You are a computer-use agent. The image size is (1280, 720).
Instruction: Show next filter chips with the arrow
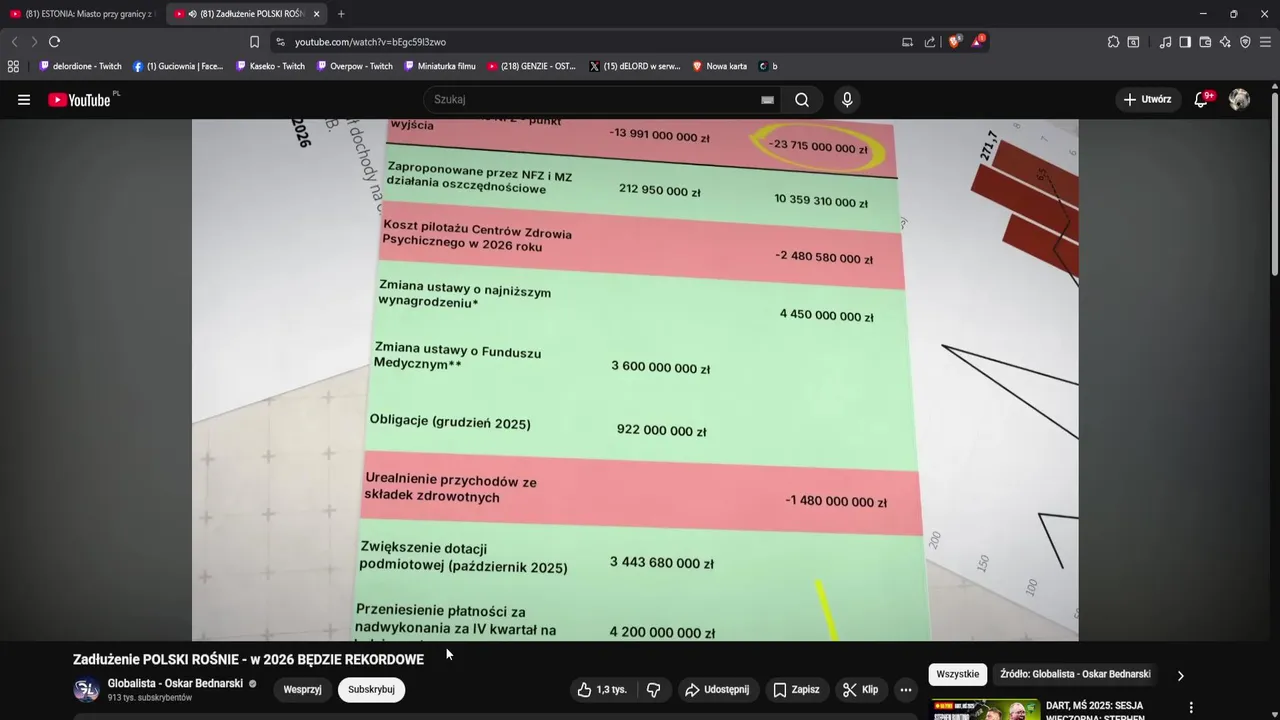point(1180,675)
